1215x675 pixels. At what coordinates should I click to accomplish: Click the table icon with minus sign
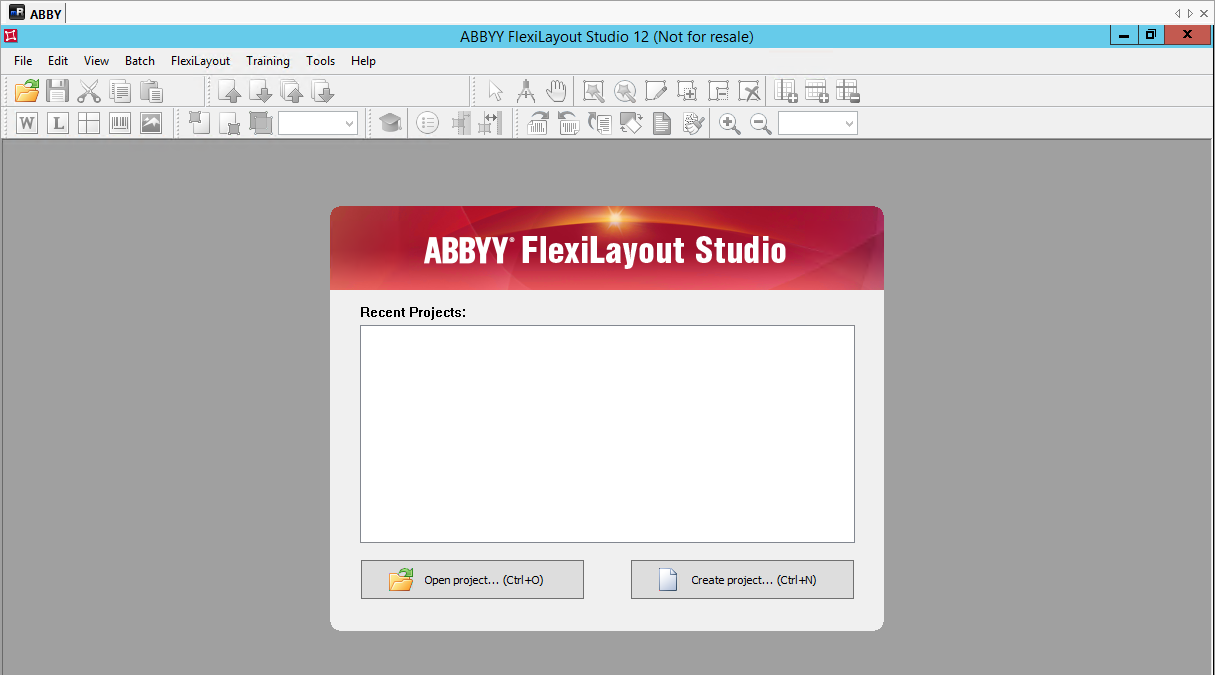pos(848,92)
